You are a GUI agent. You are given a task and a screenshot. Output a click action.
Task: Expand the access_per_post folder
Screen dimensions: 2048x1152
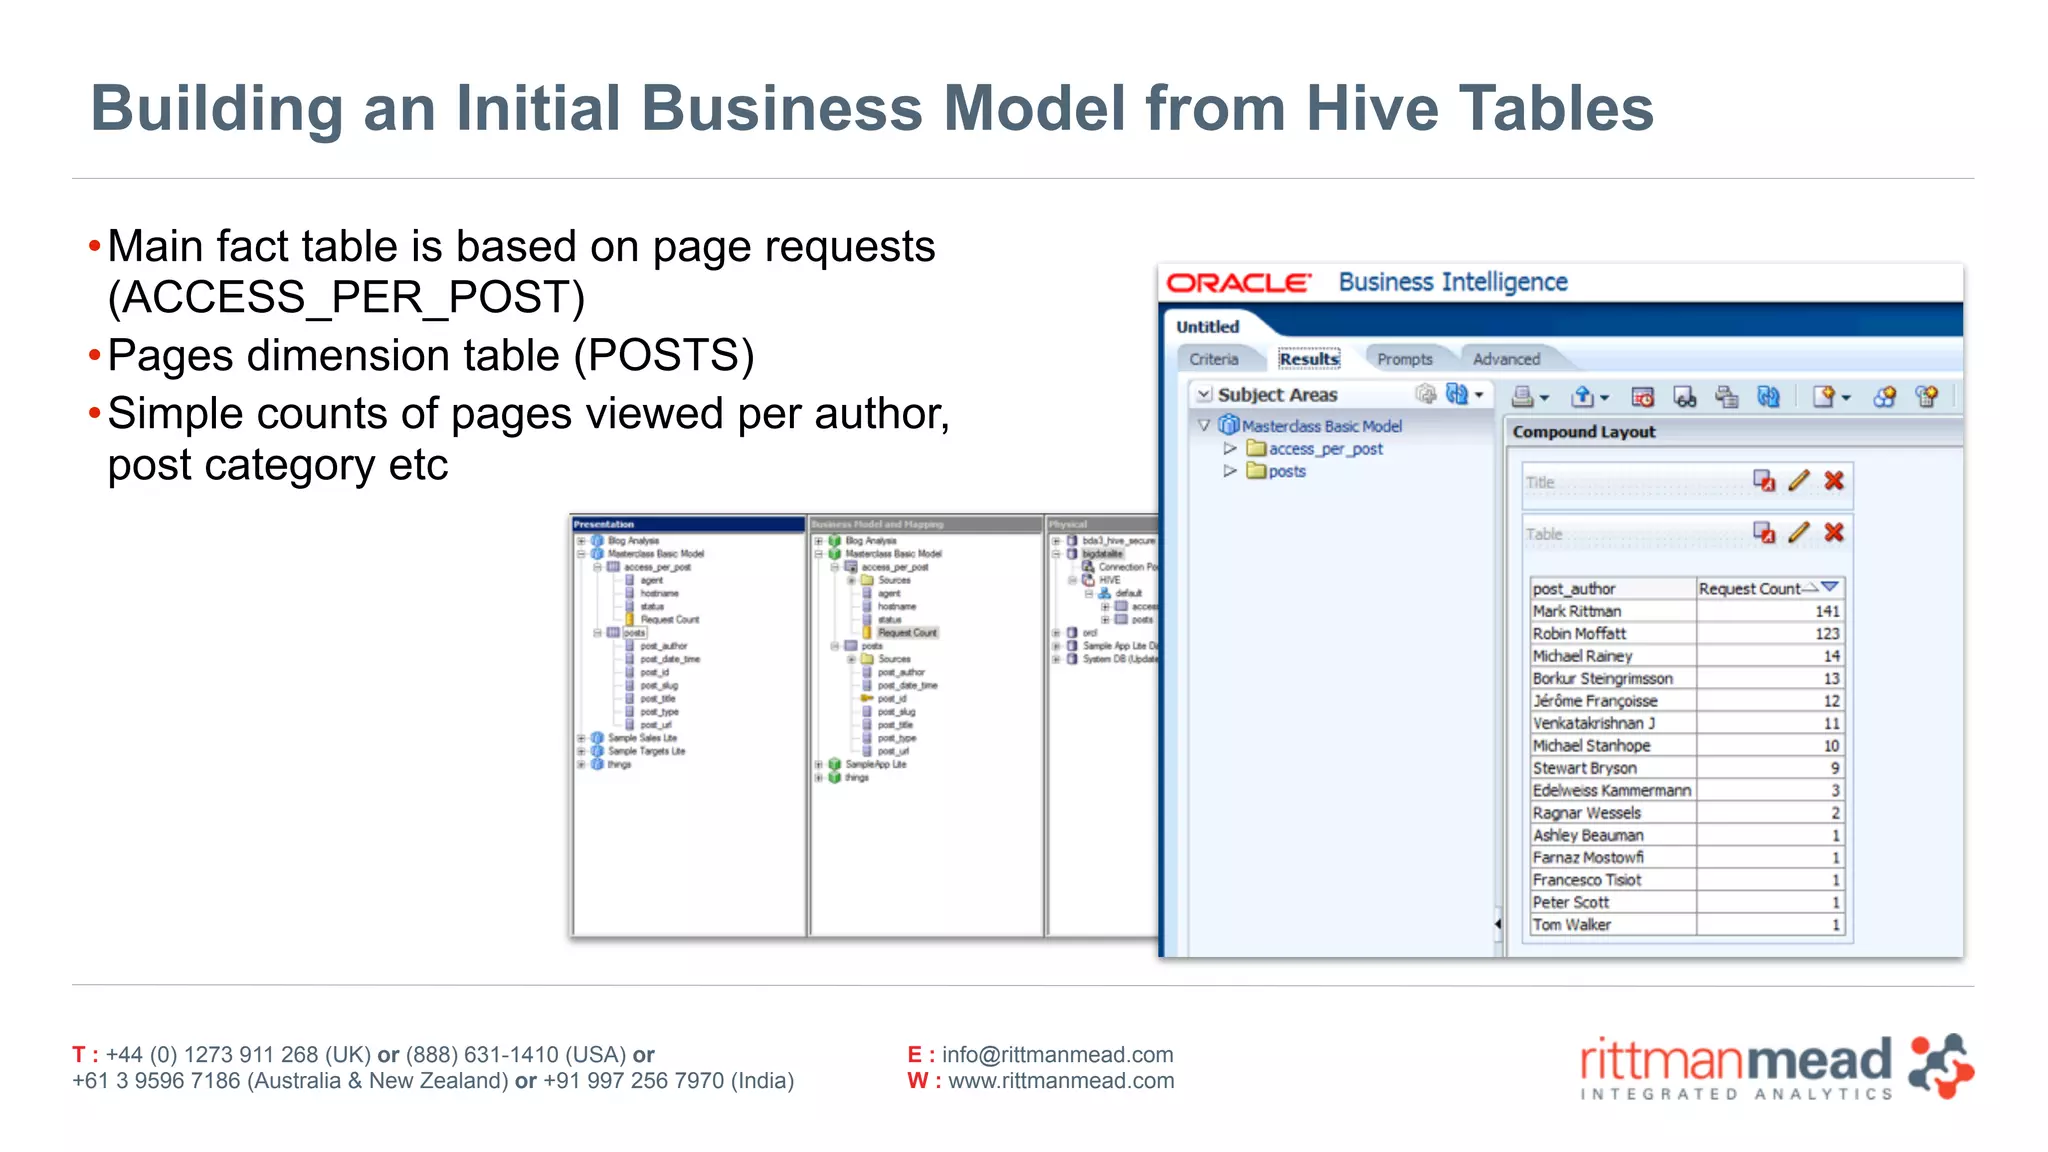point(1230,448)
